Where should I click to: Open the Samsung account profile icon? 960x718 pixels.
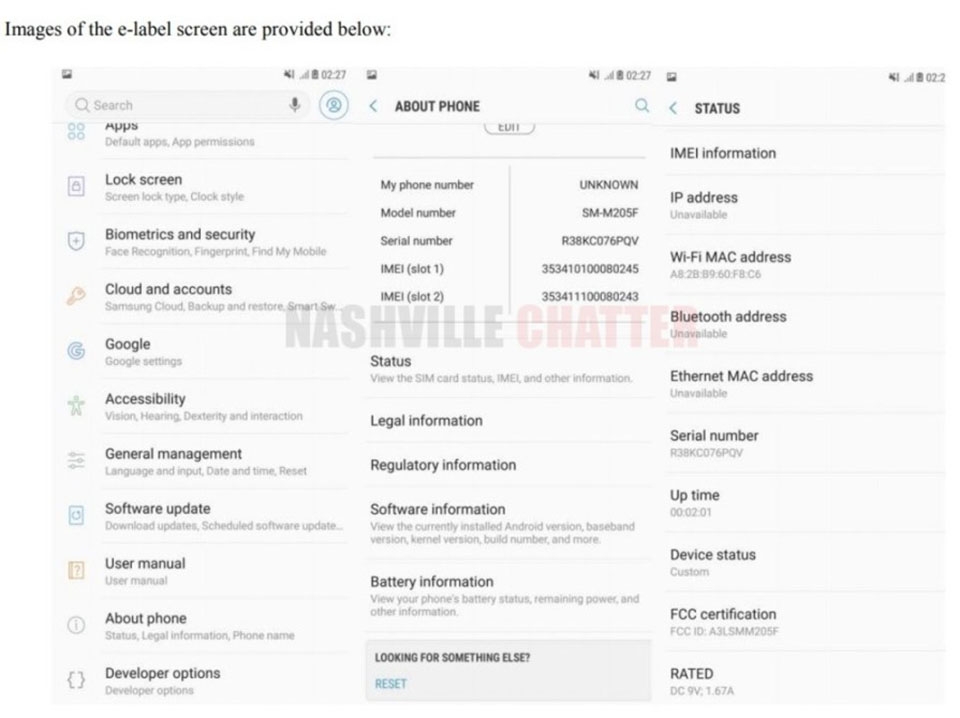pos(334,105)
